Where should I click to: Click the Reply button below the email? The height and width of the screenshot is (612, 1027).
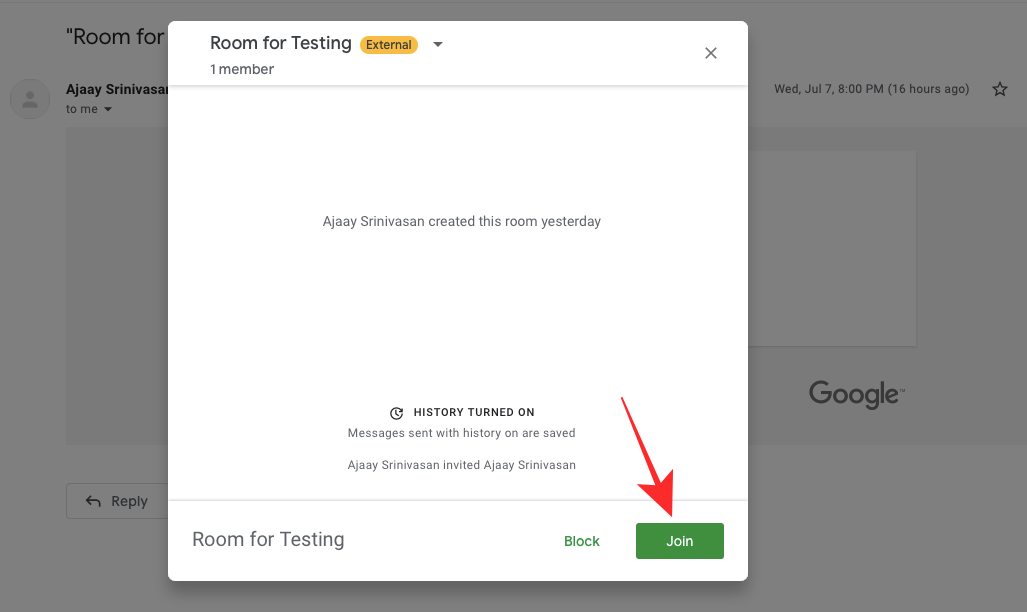(x=116, y=501)
